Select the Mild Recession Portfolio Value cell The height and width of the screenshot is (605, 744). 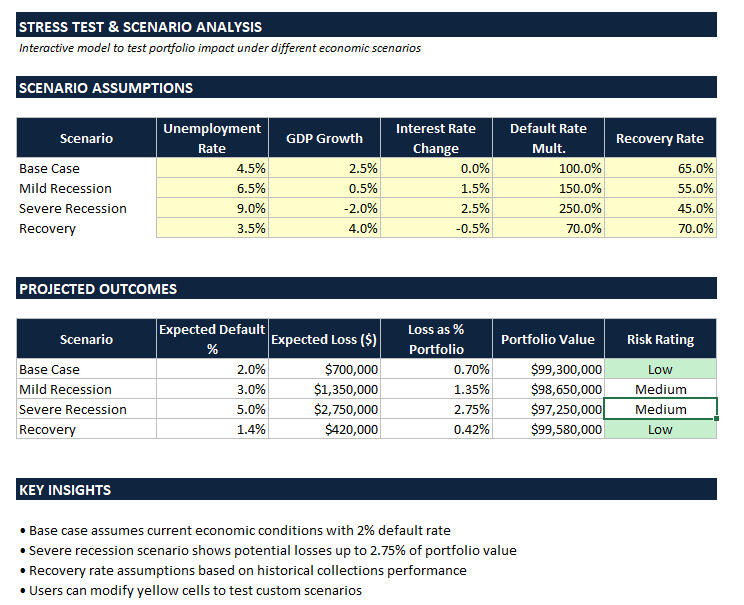[548, 390]
